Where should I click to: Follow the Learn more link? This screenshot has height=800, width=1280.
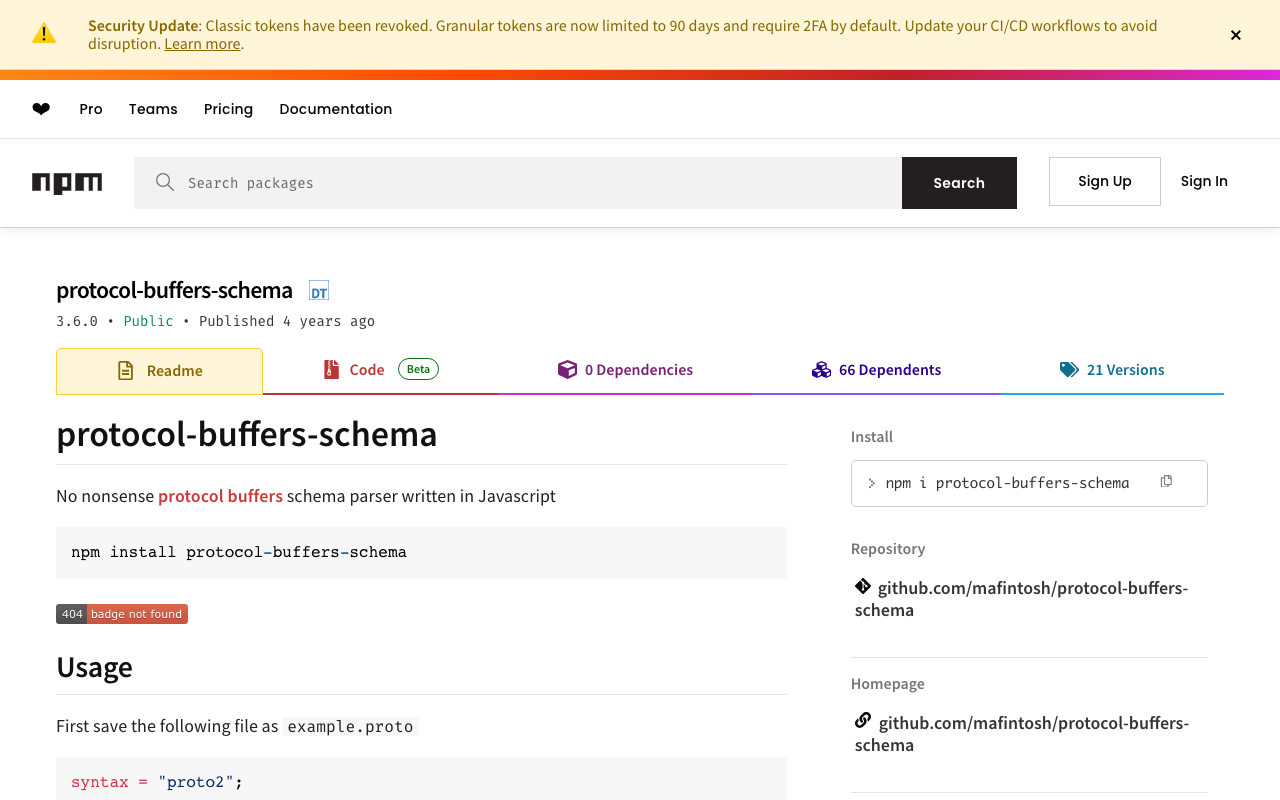[x=202, y=44]
